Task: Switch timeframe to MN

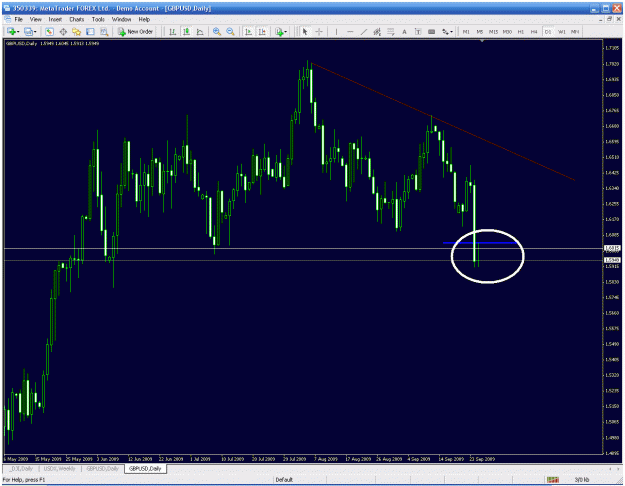Action: pyautogui.click(x=575, y=31)
